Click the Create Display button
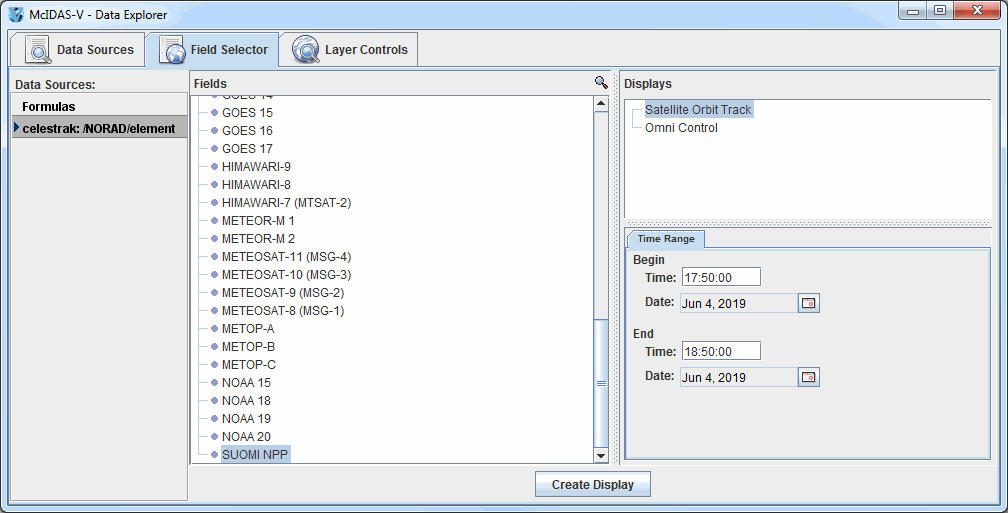 [593, 485]
